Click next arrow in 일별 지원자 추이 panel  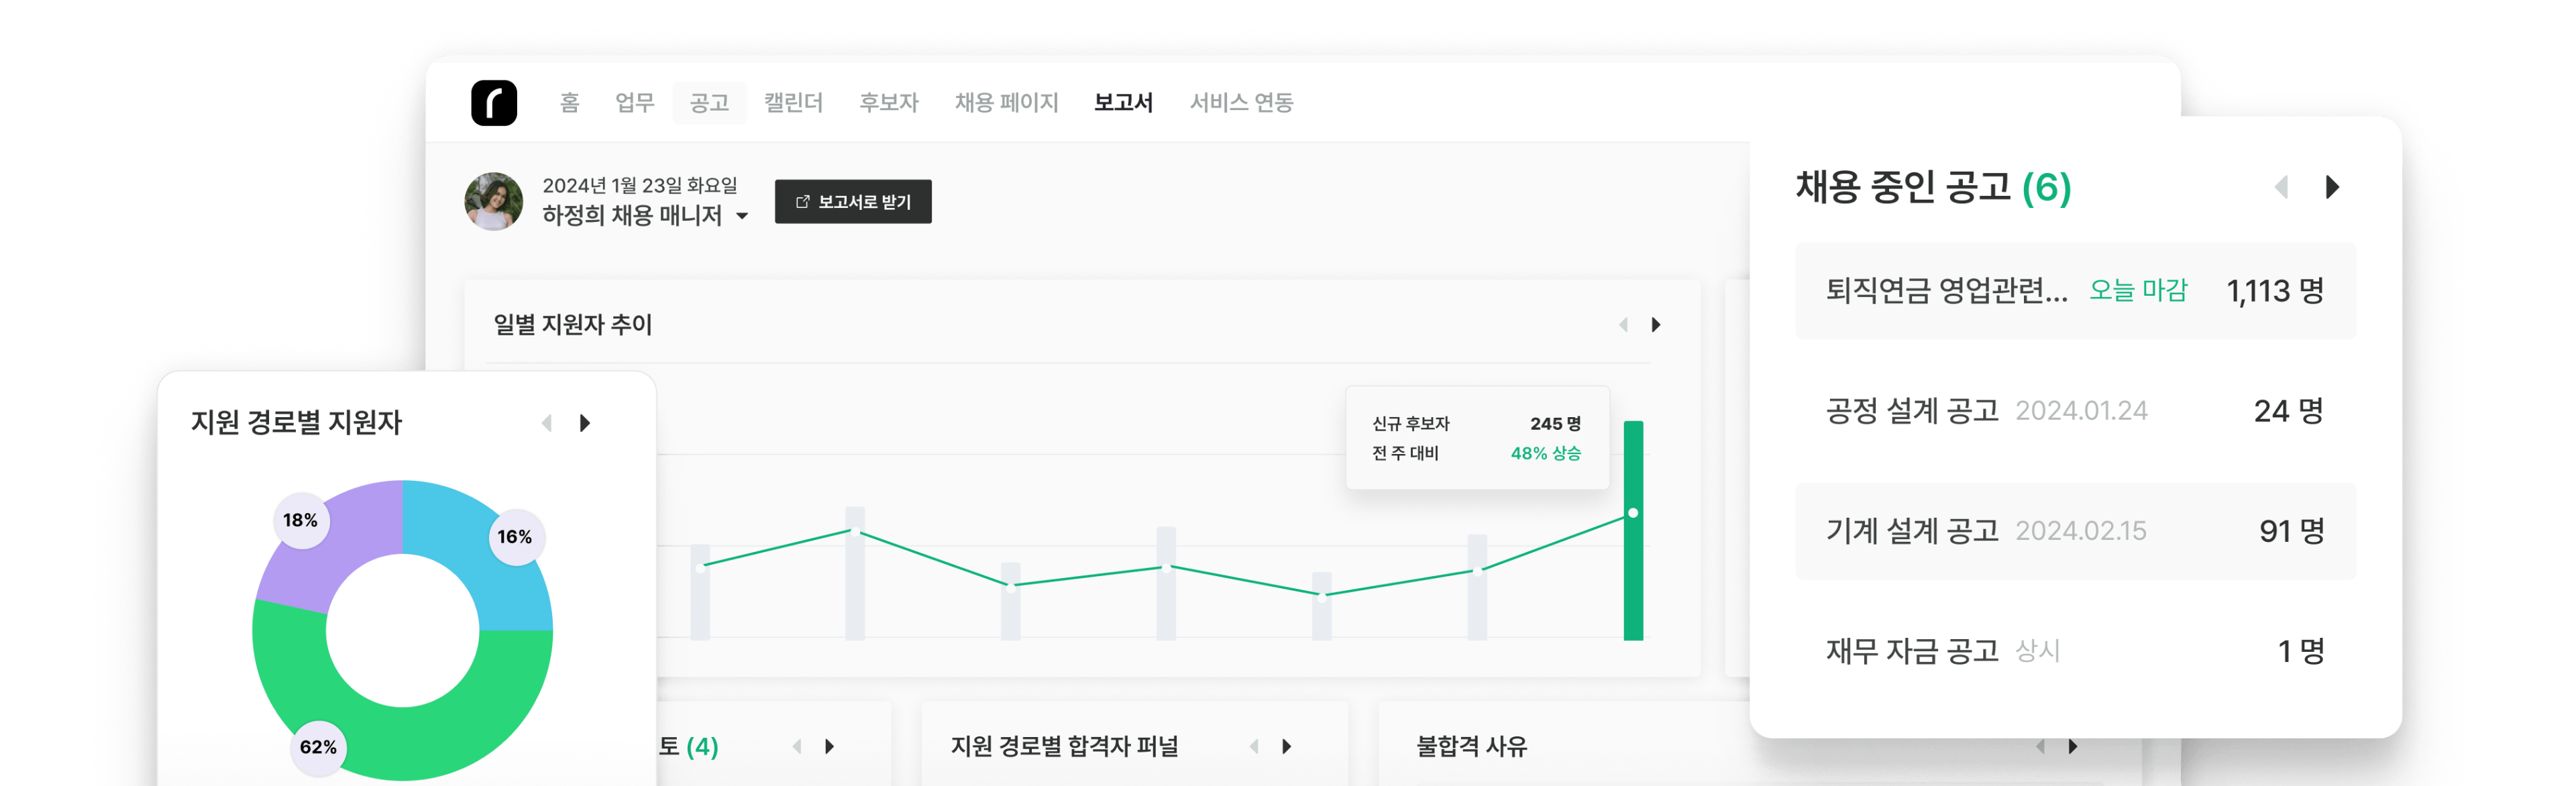tap(1656, 325)
